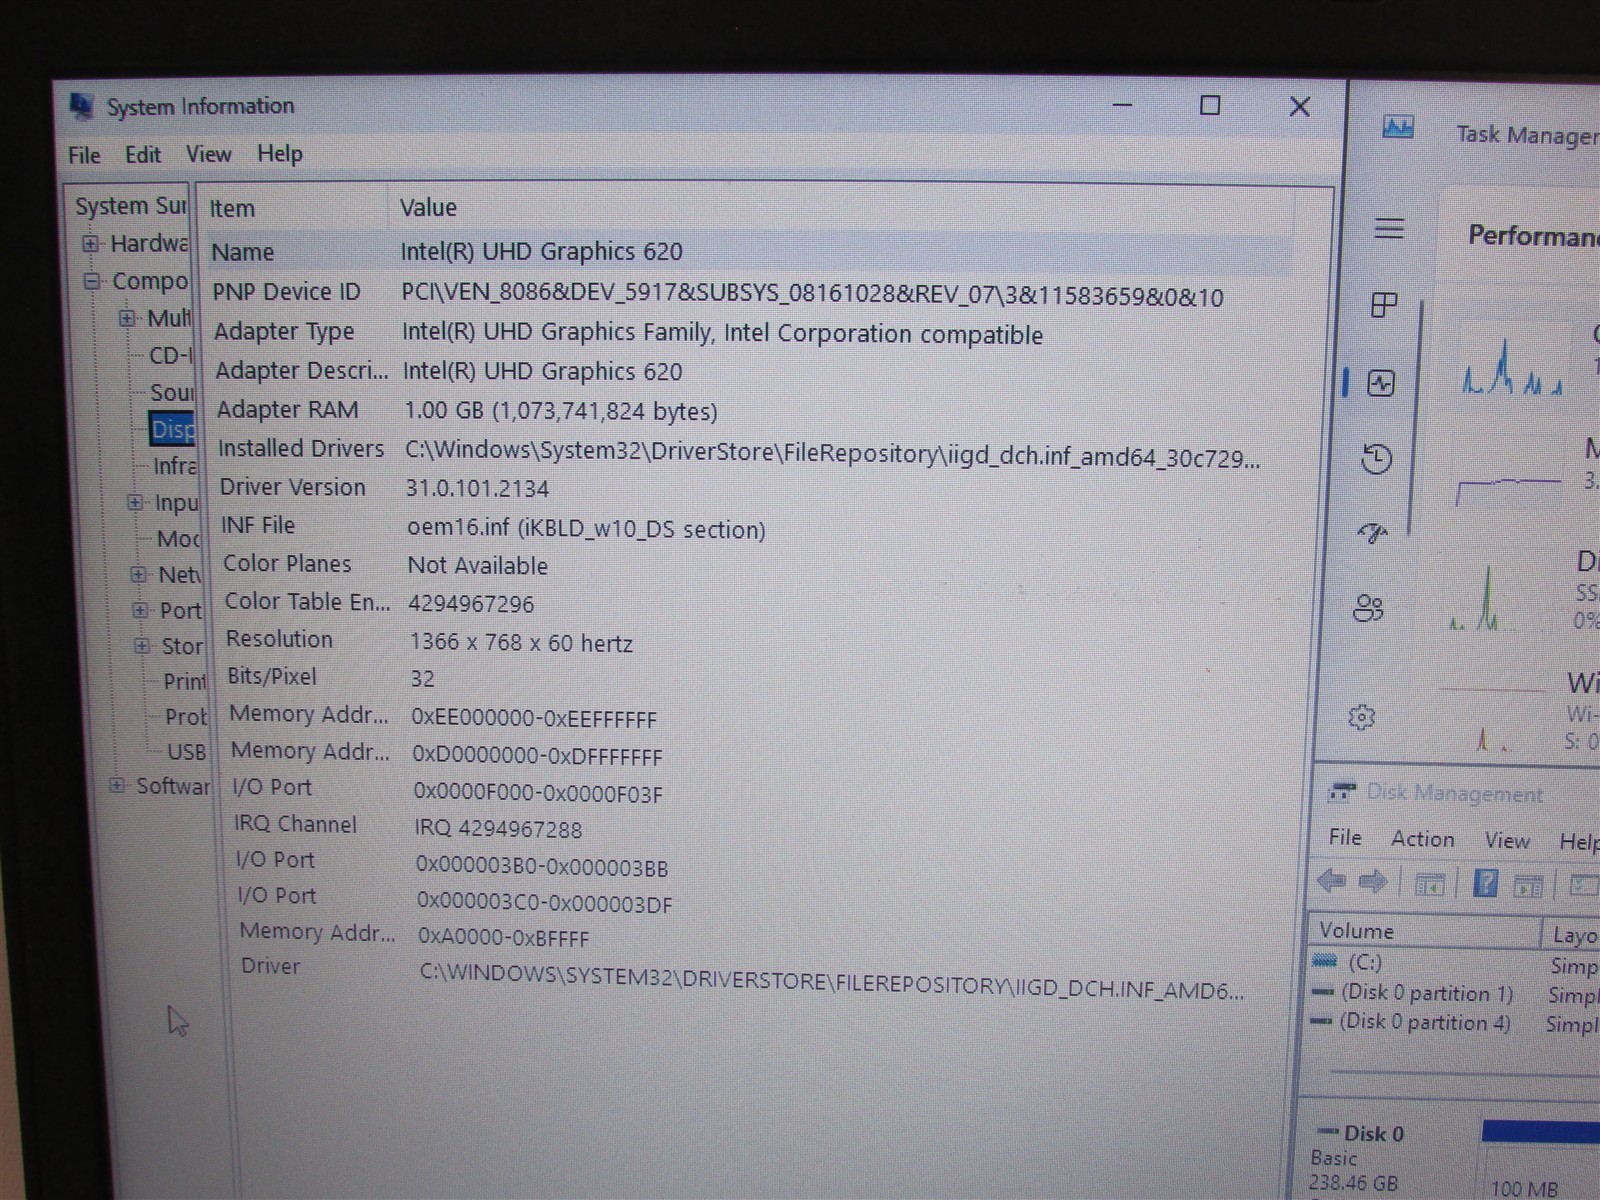Select the Modem tree item
The image size is (1600, 1200).
[x=178, y=539]
